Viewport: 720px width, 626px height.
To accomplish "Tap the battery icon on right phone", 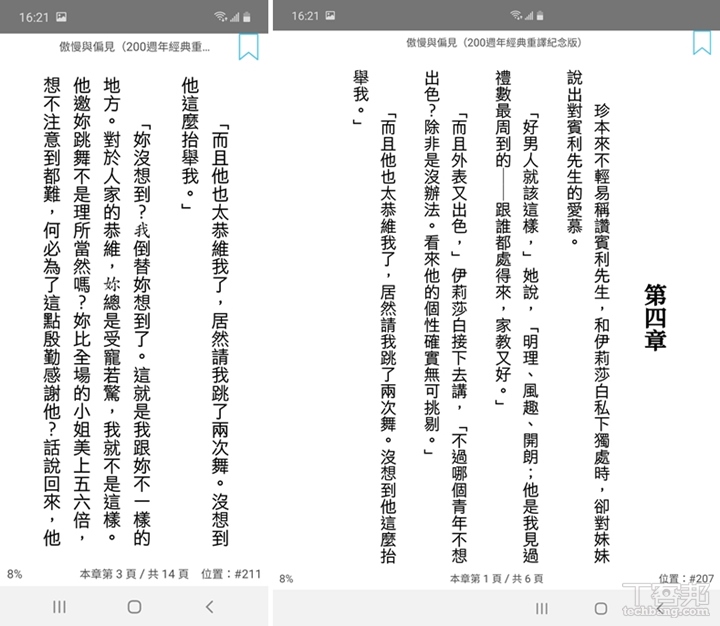I will coord(540,16).
